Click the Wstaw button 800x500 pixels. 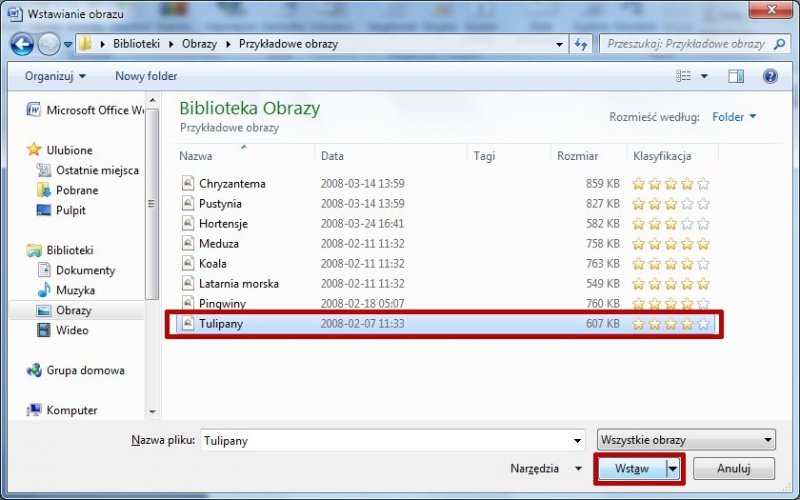pos(631,468)
